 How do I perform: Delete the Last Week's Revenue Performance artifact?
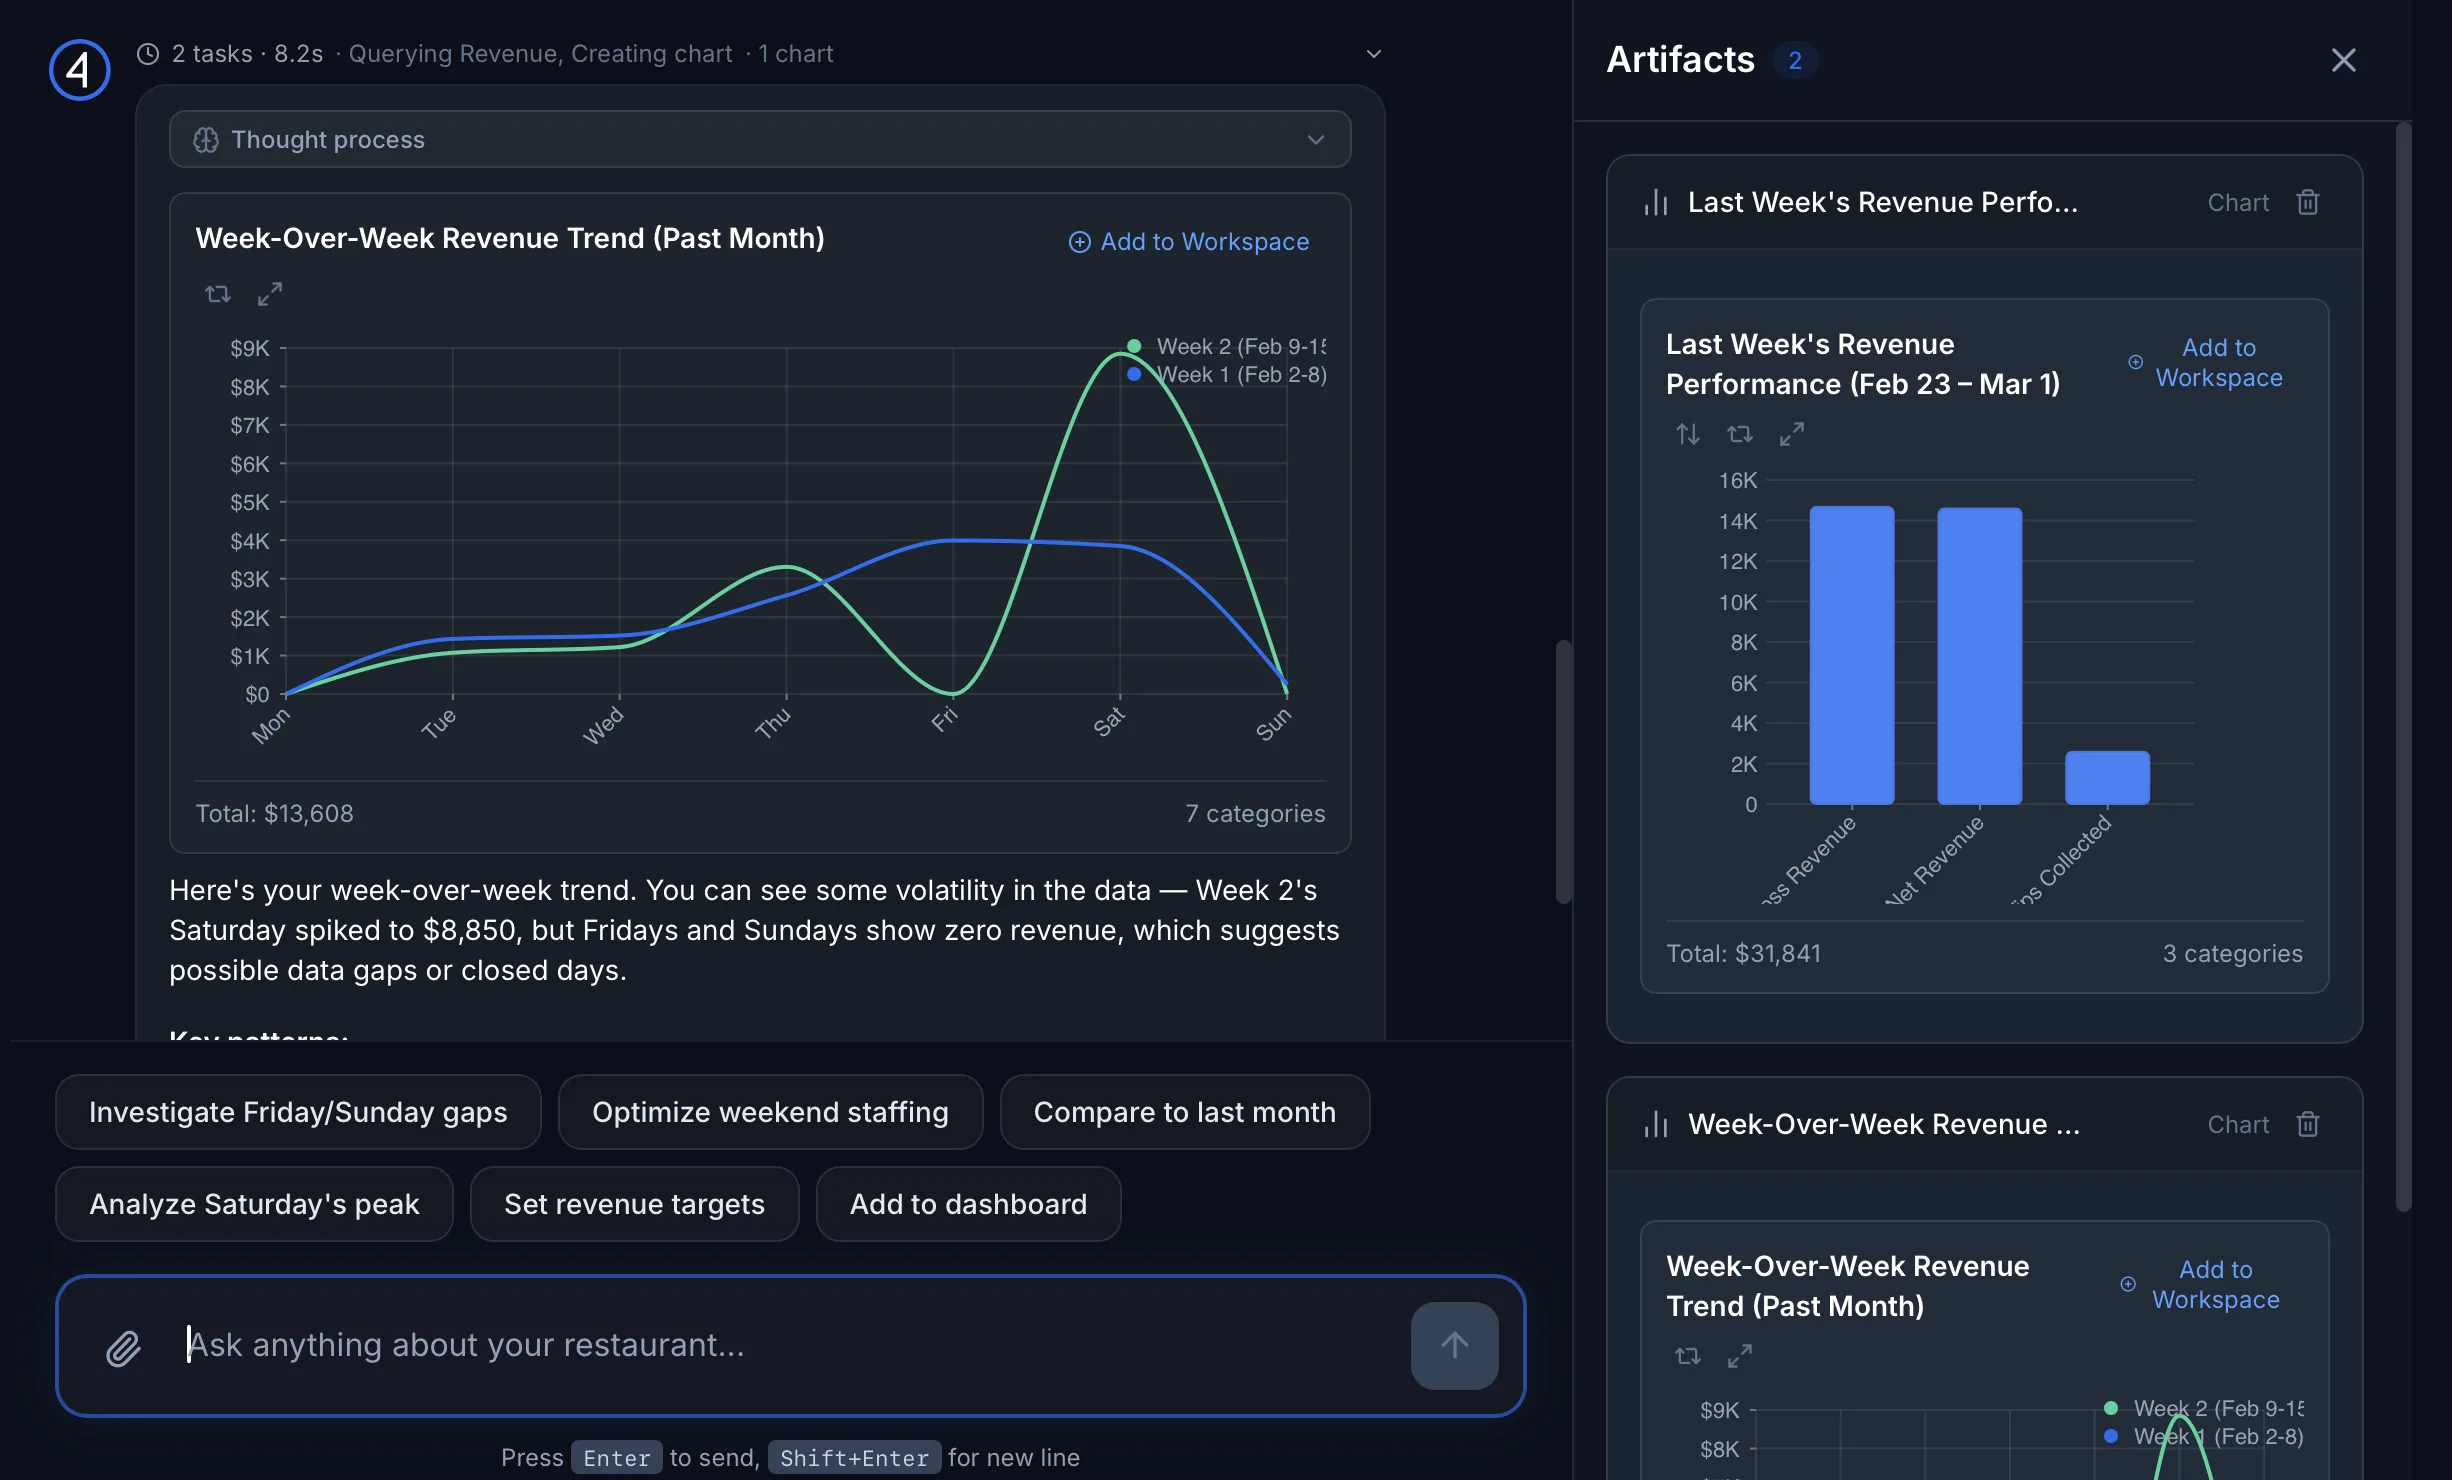(2308, 203)
